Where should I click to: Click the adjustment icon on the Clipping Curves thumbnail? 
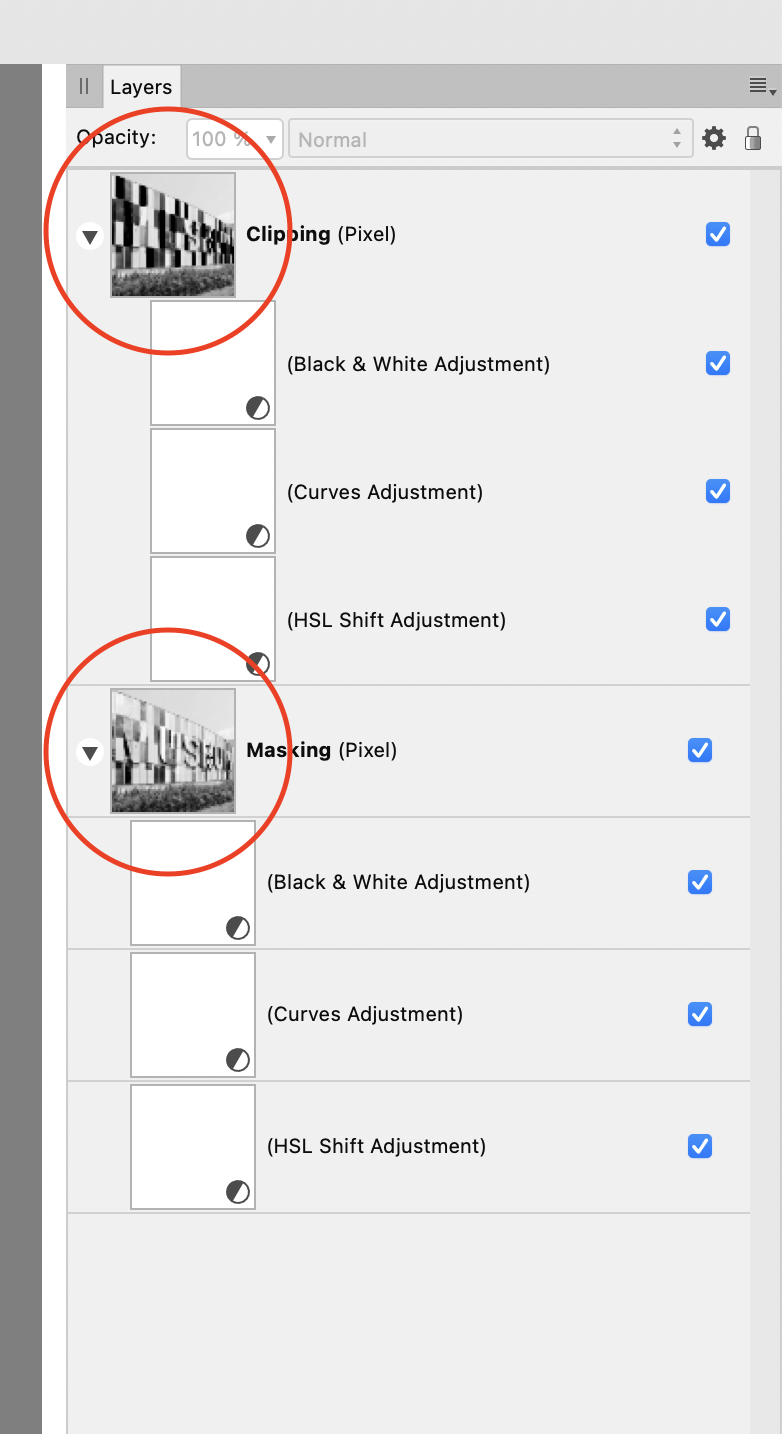[x=258, y=536]
